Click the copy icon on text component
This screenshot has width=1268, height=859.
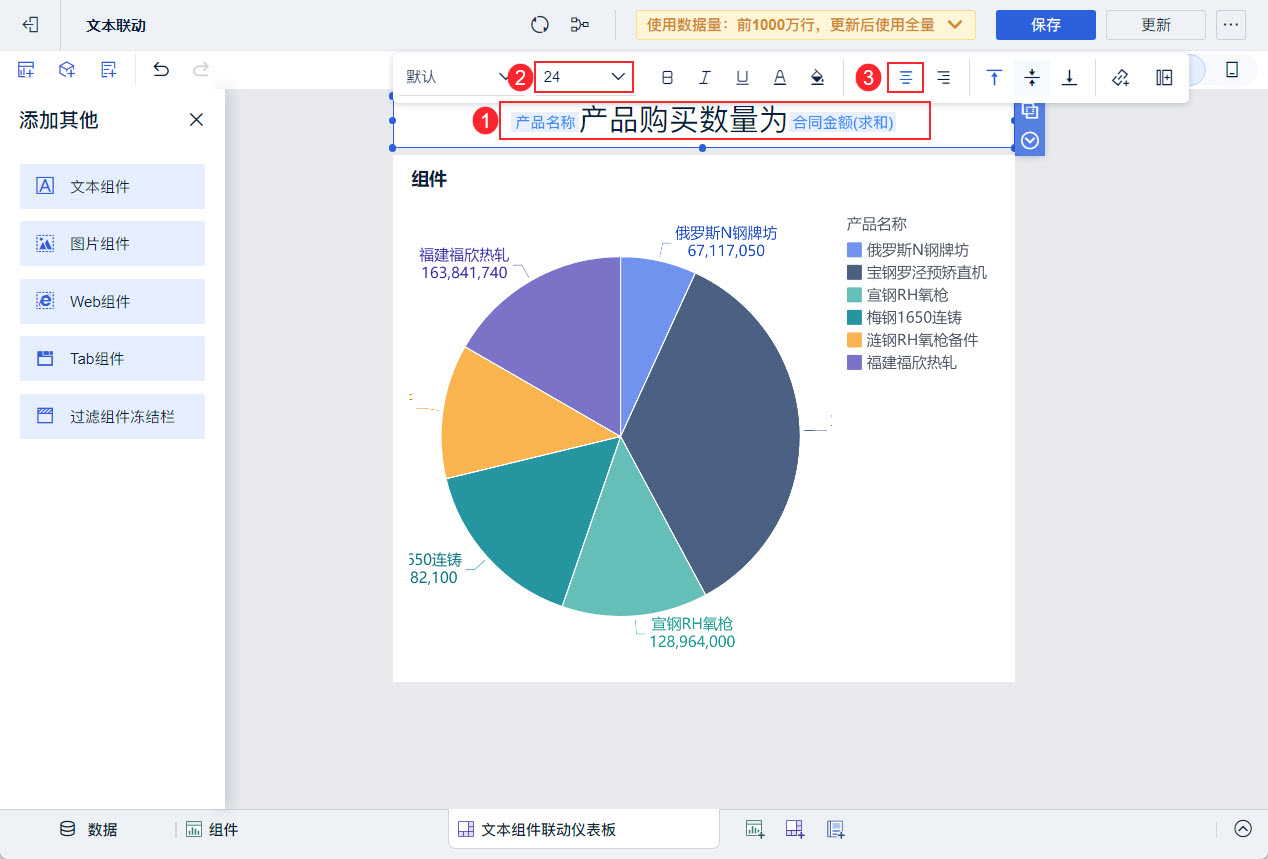1030,111
